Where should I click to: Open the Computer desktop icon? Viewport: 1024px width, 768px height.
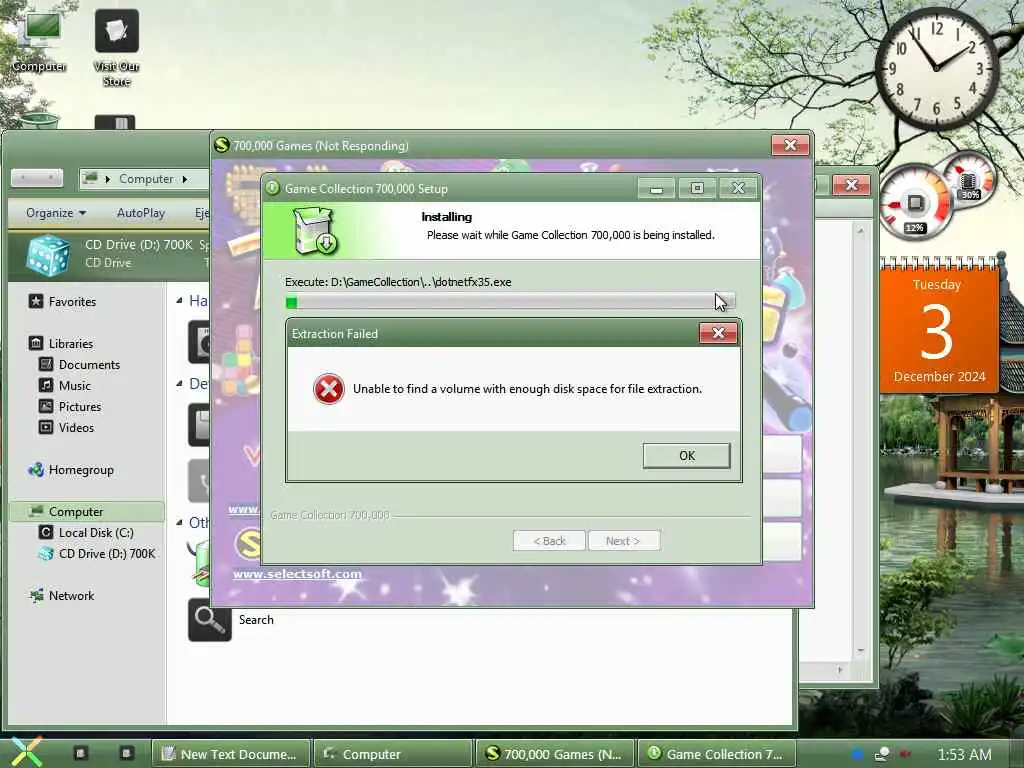click(39, 40)
